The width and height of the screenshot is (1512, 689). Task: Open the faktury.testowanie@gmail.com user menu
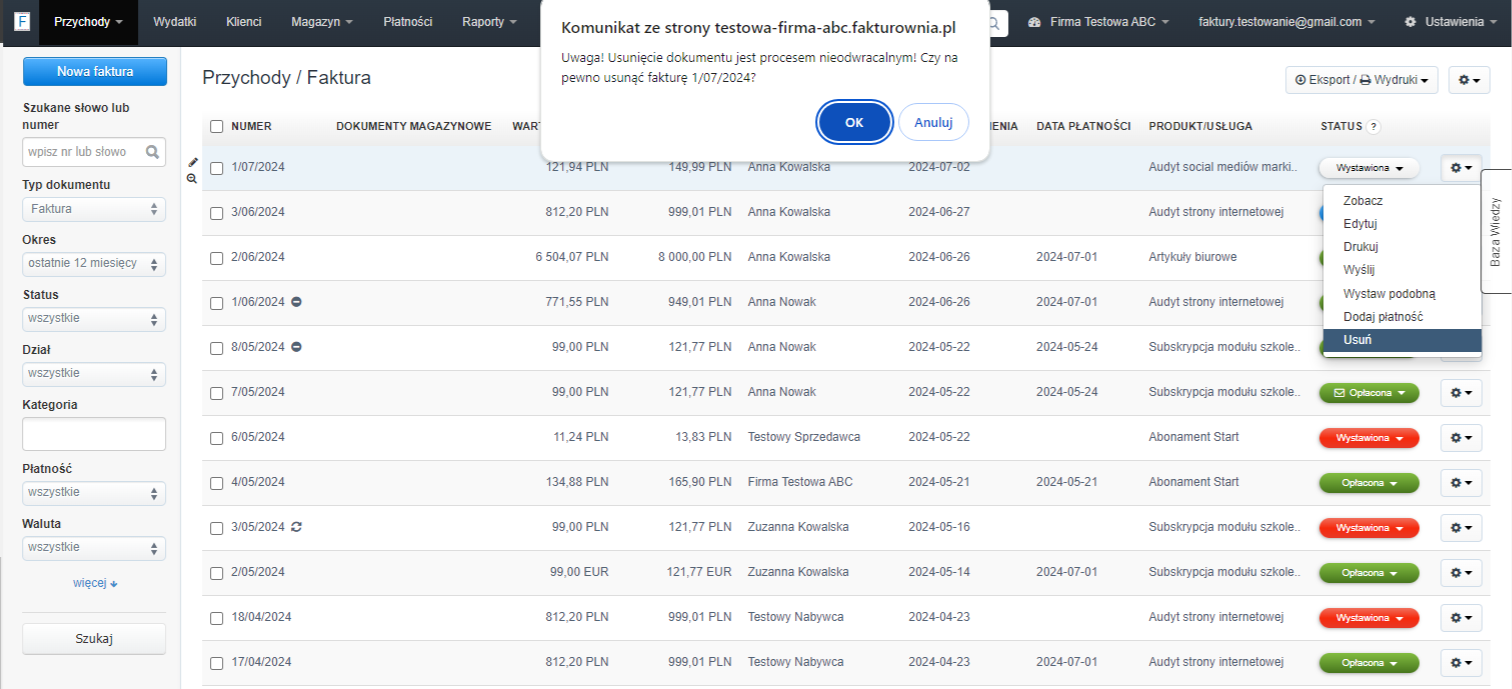click(1286, 22)
